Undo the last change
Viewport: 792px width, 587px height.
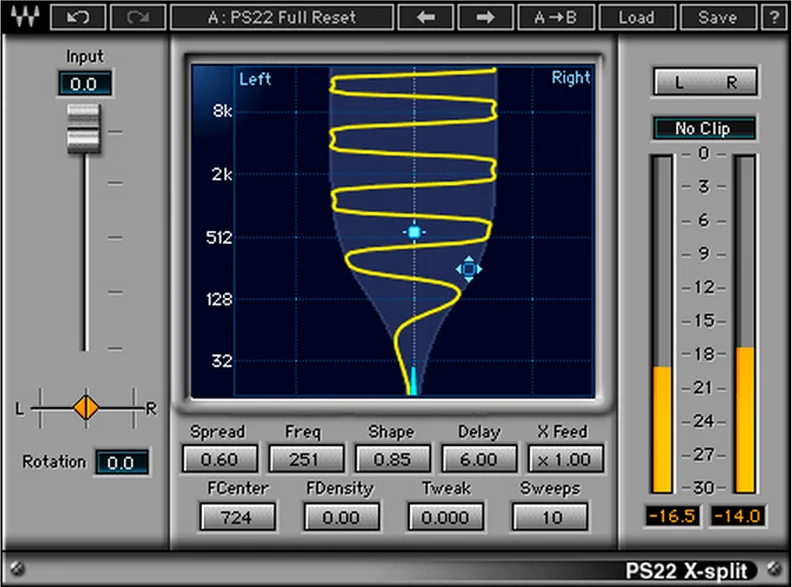click(x=78, y=17)
